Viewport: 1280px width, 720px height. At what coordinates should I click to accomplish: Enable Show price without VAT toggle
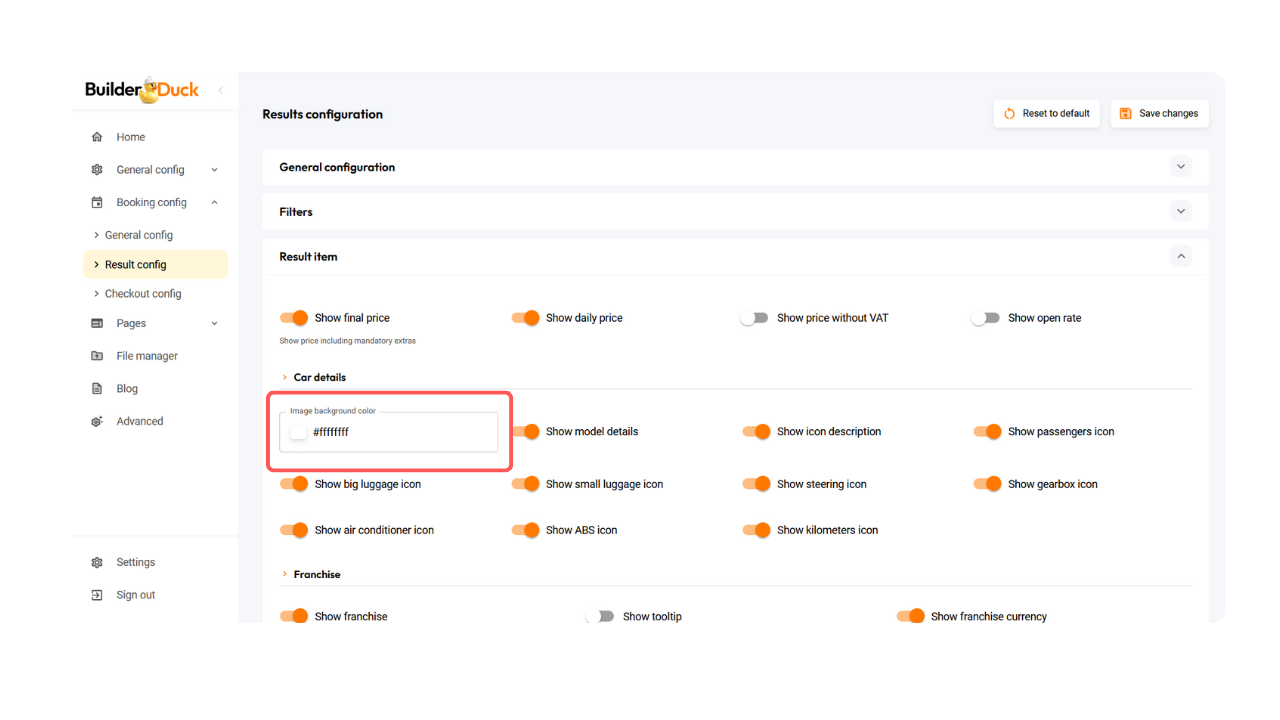pyautogui.click(x=754, y=318)
